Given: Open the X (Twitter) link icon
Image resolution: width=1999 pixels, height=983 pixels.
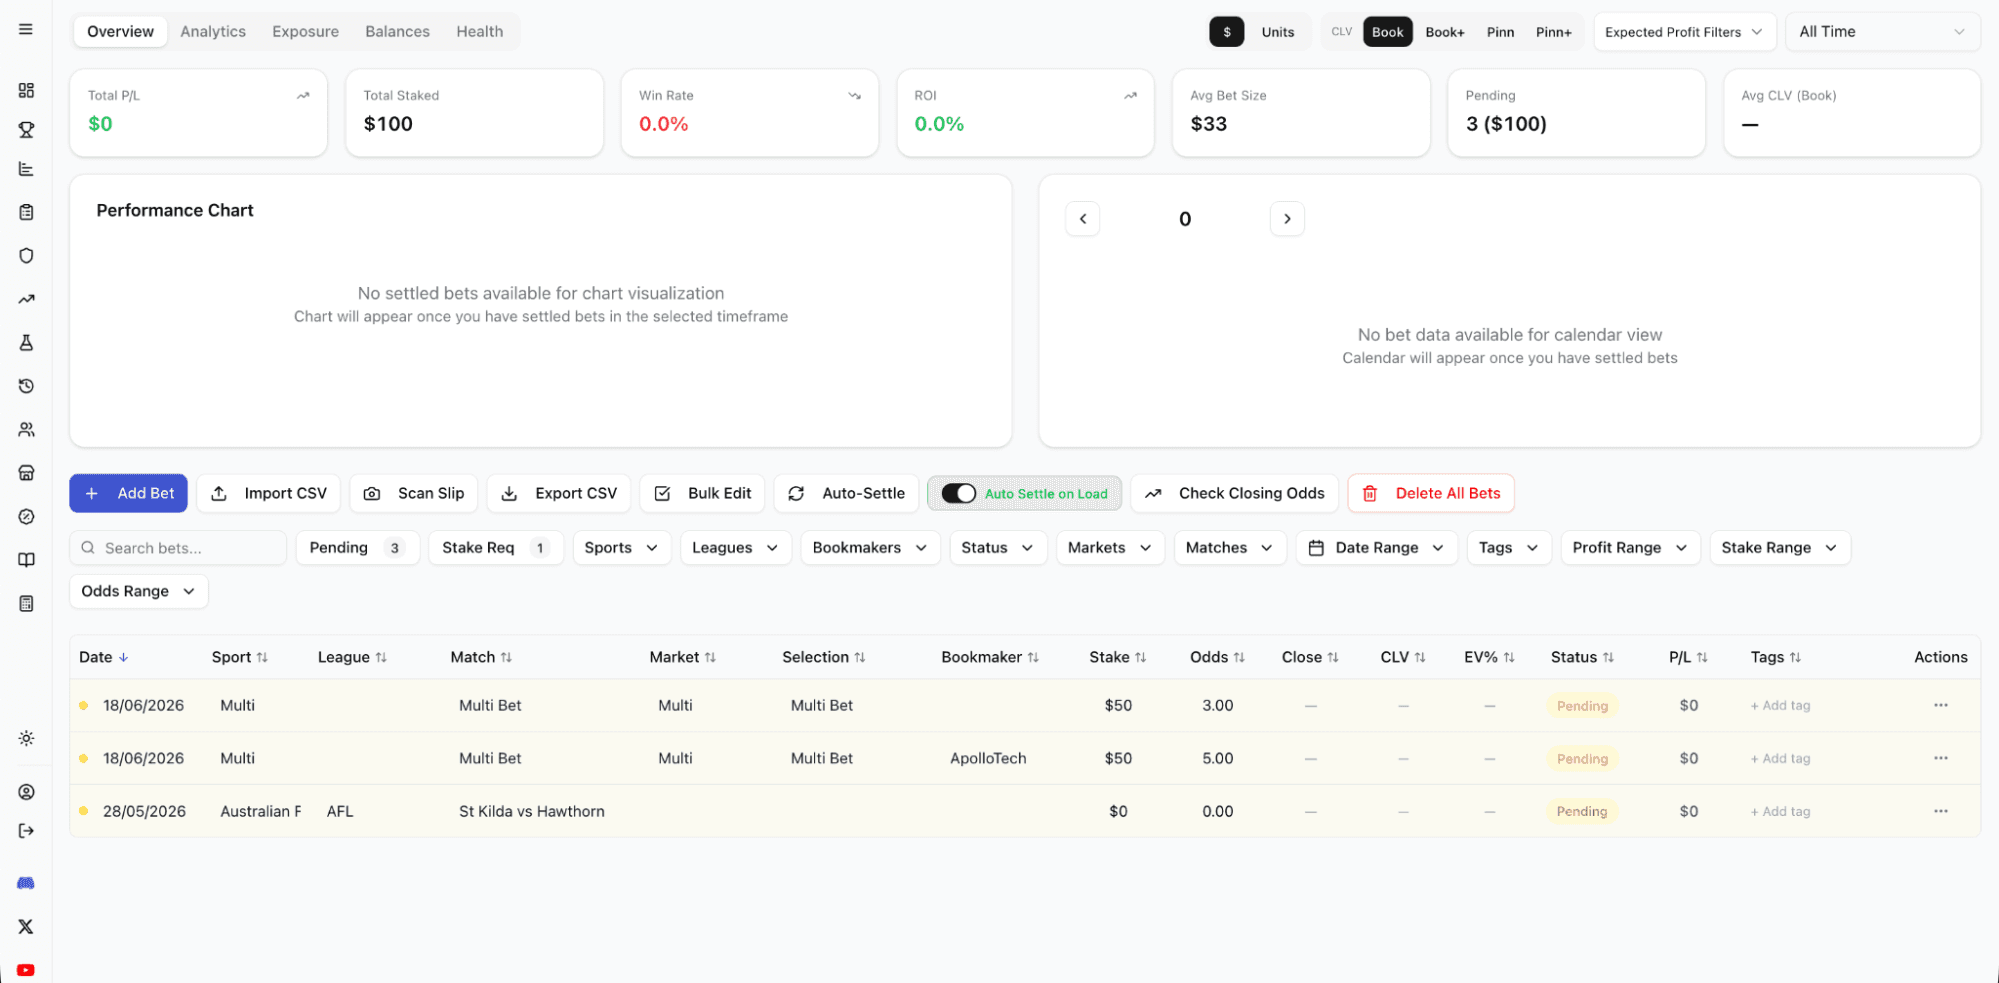Looking at the screenshot, I should 26,927.
